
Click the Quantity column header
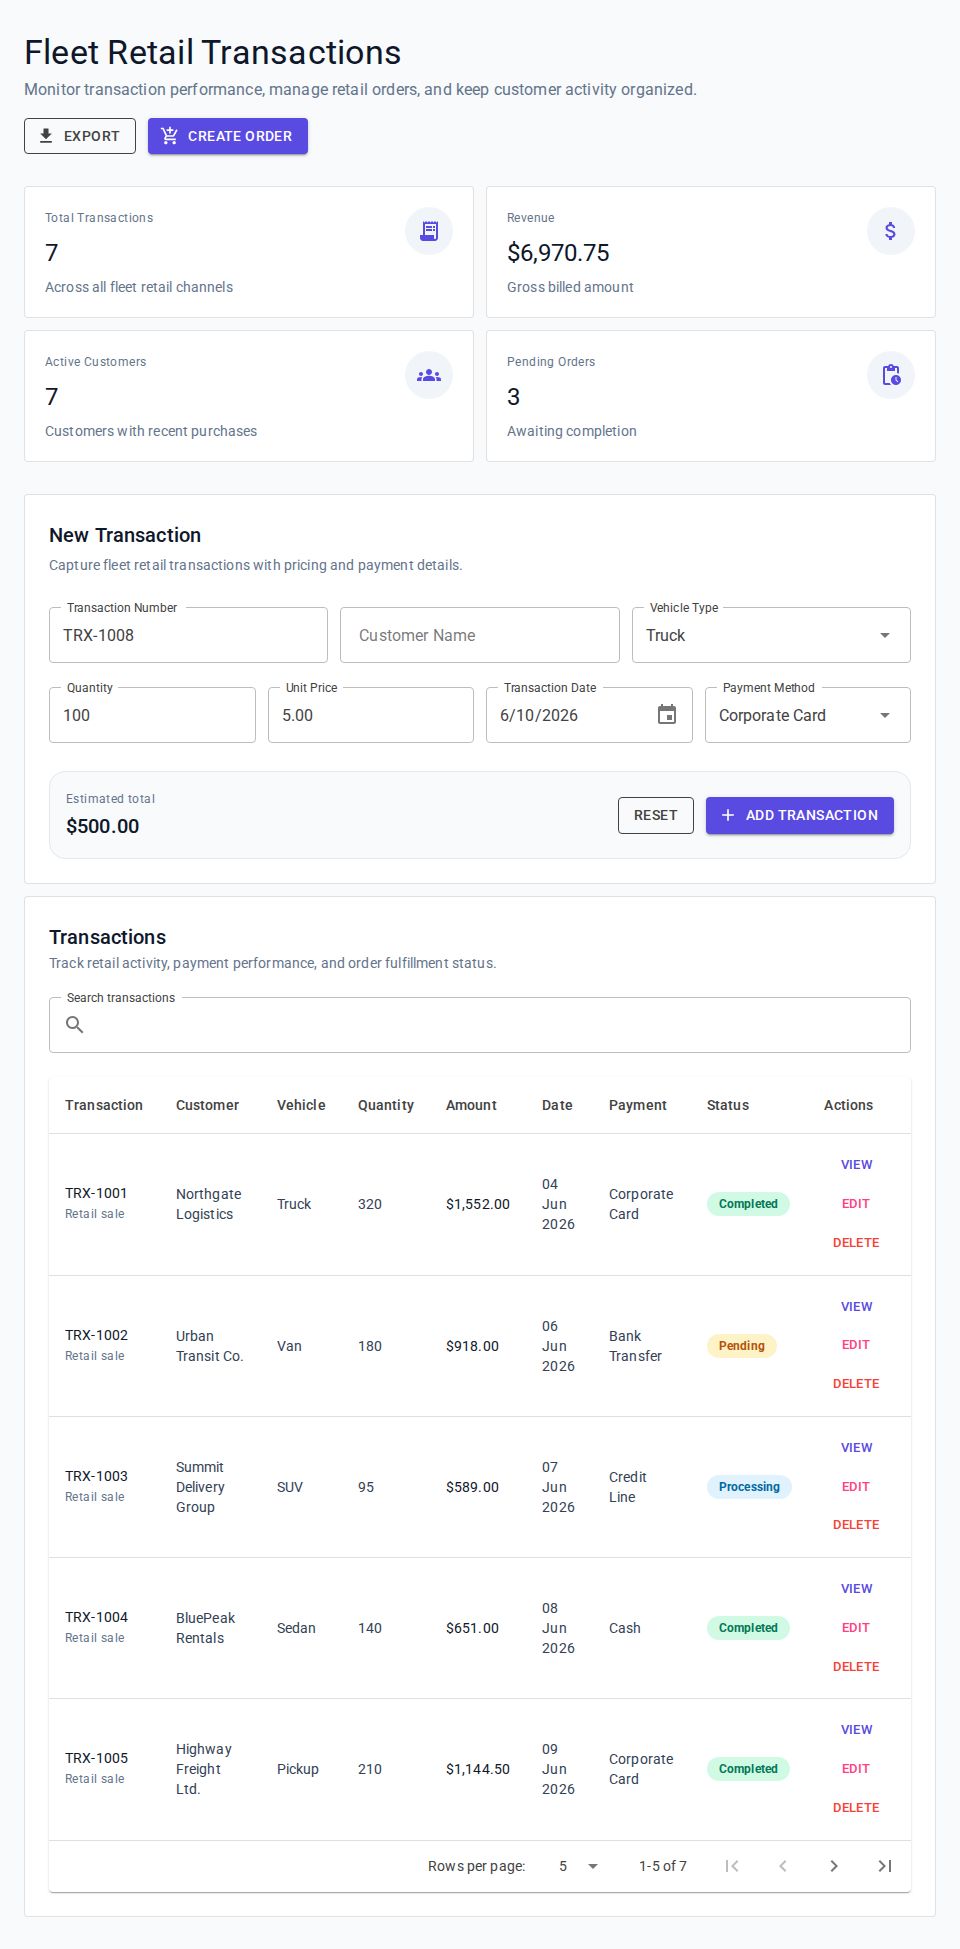tap(386, 1105)
